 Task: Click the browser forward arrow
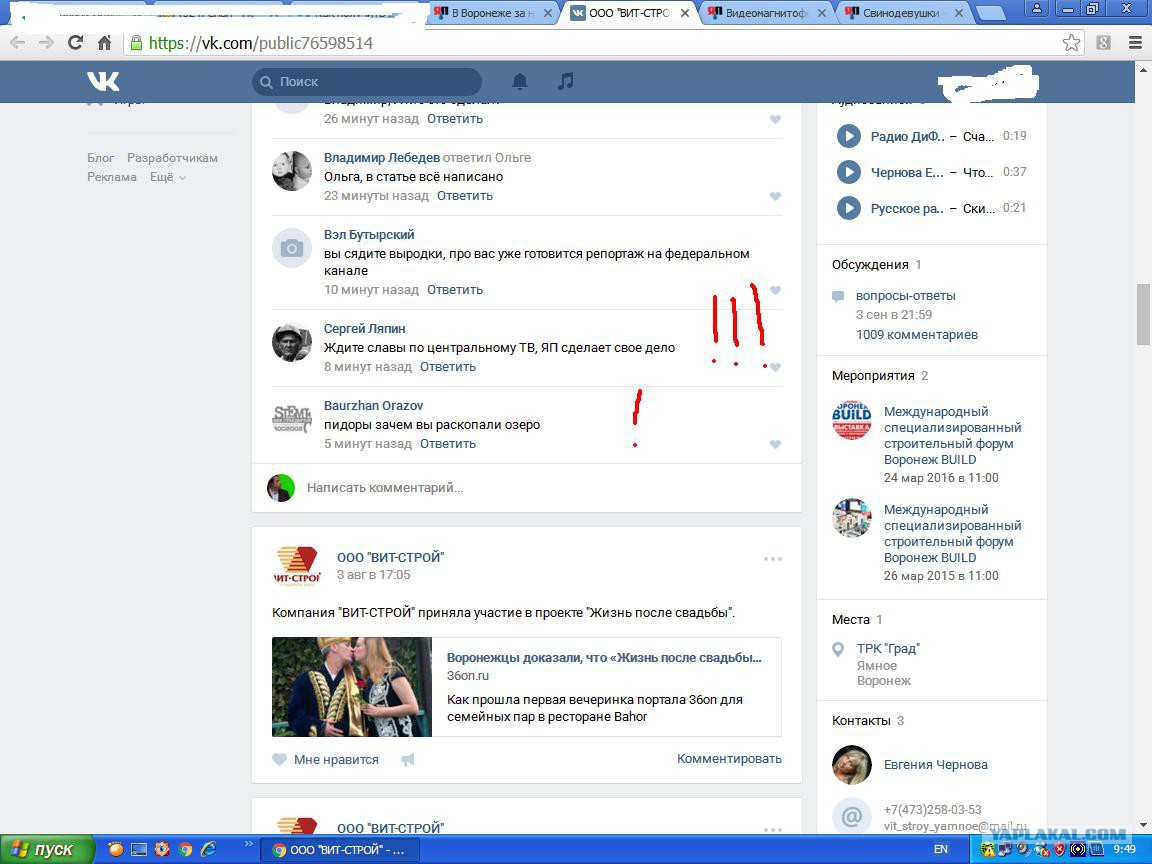(x=46, y=43)
